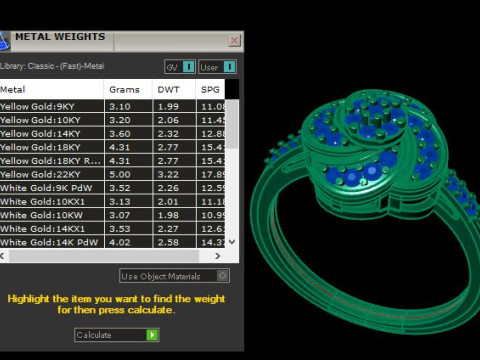Image resolution: width=480 pixels, height=360 pixels.
Task: Select the White Gold:14K PdW row
Action: coord(112,242)
